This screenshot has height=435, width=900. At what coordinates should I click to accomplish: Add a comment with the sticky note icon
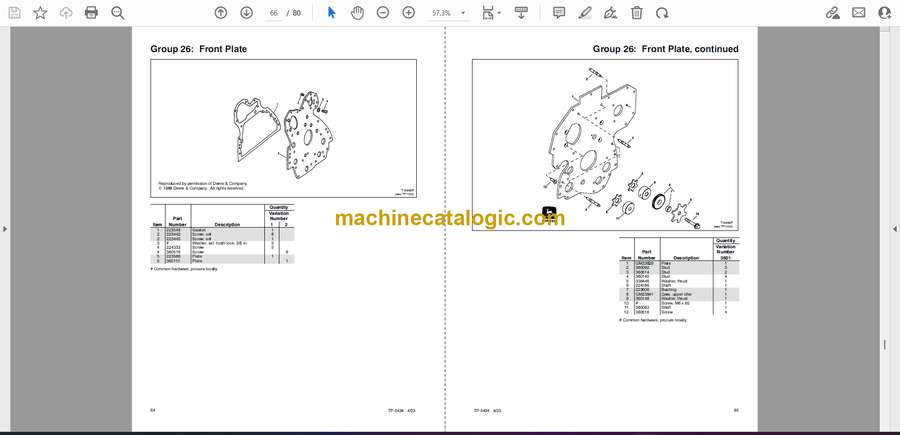[x=559, y=13]
